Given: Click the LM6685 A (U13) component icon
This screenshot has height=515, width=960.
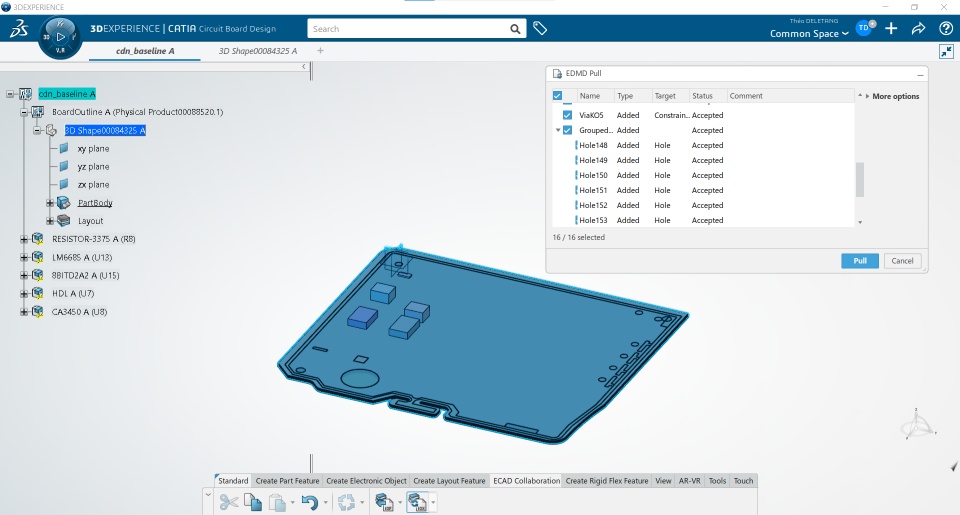Looking at the screenshot, I should 37,257.
